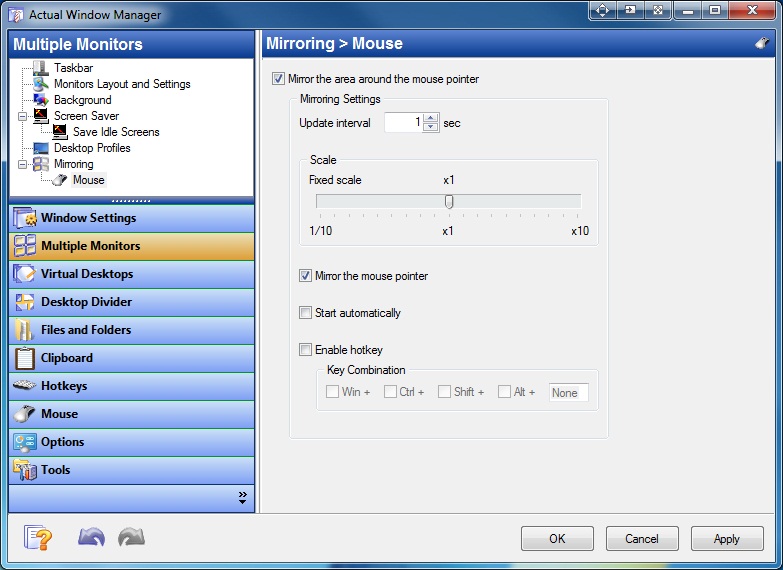The height and width of the screenshot is (570, 783).
Task: Select Save Idle Screens tree item
Action: pos(116,132)
